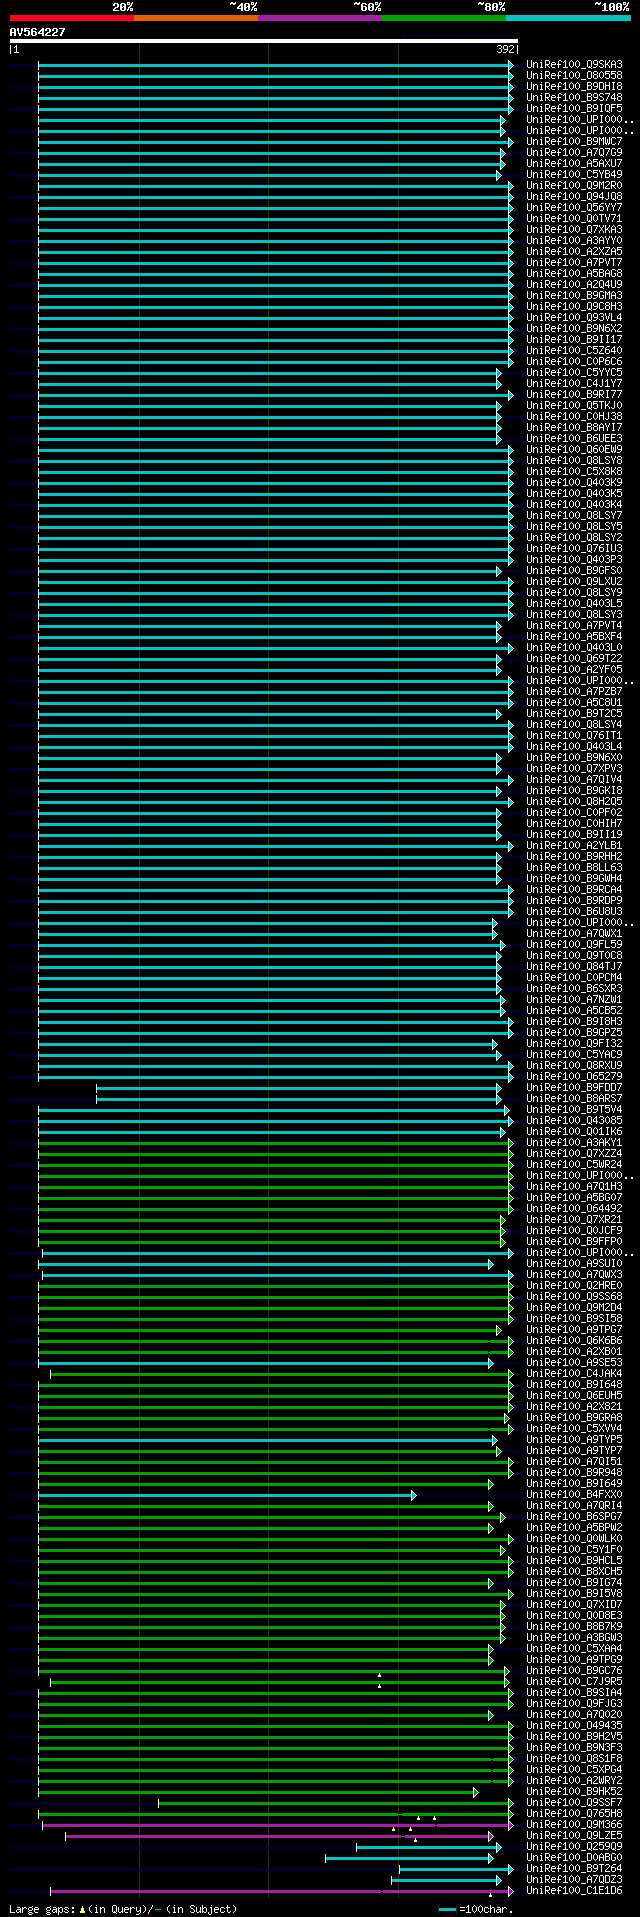Click UniRef100_O49435 label
Image resolution: width=640 pixels, height=1917 pixels.
point(574,1725)
